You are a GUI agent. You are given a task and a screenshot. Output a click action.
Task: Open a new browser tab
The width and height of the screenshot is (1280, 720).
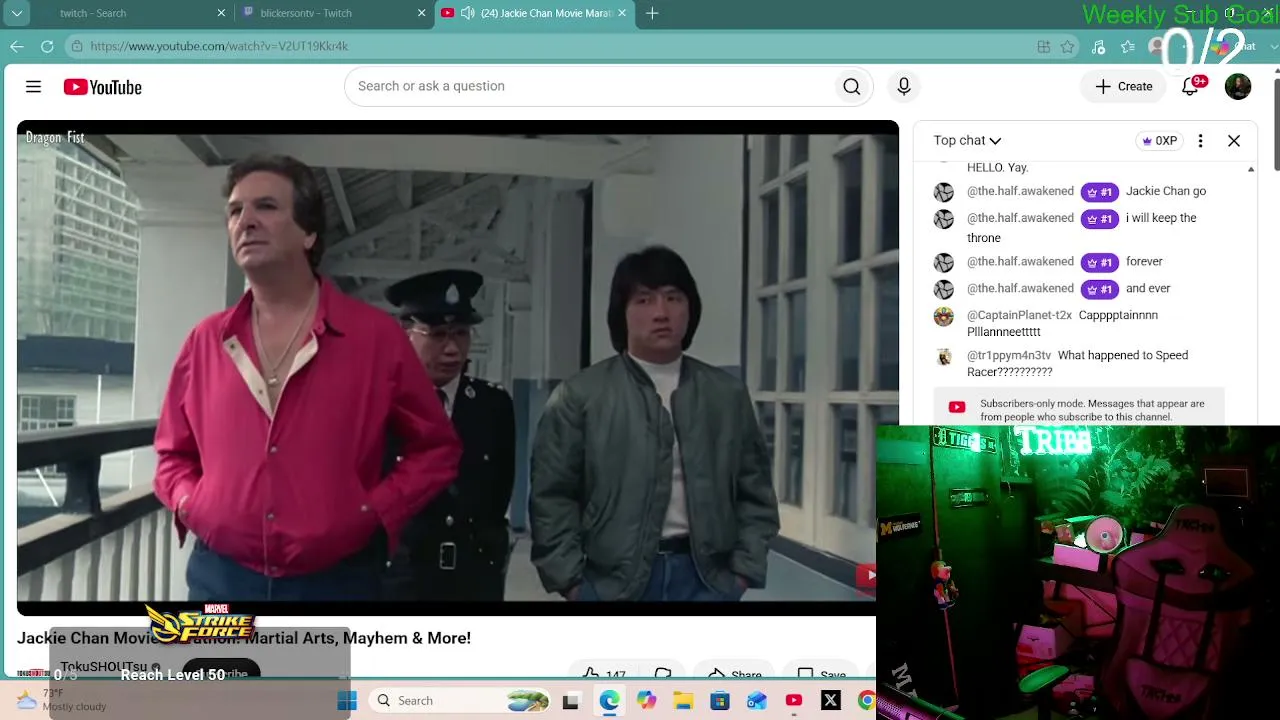(652, 13)
